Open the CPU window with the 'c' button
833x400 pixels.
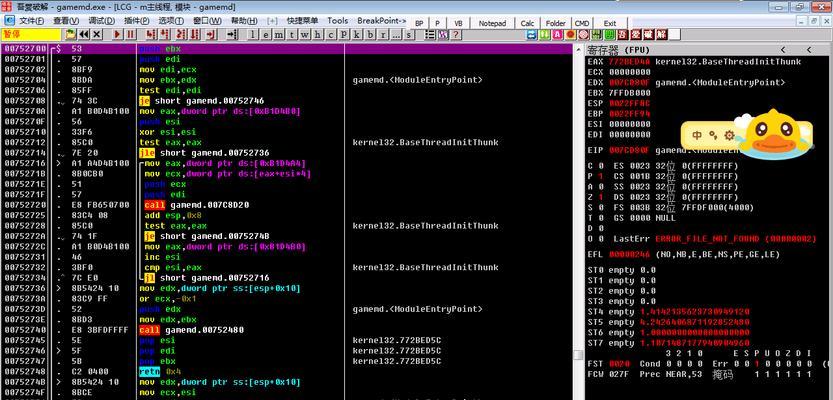pyautogui.click(x=330, y=35)
